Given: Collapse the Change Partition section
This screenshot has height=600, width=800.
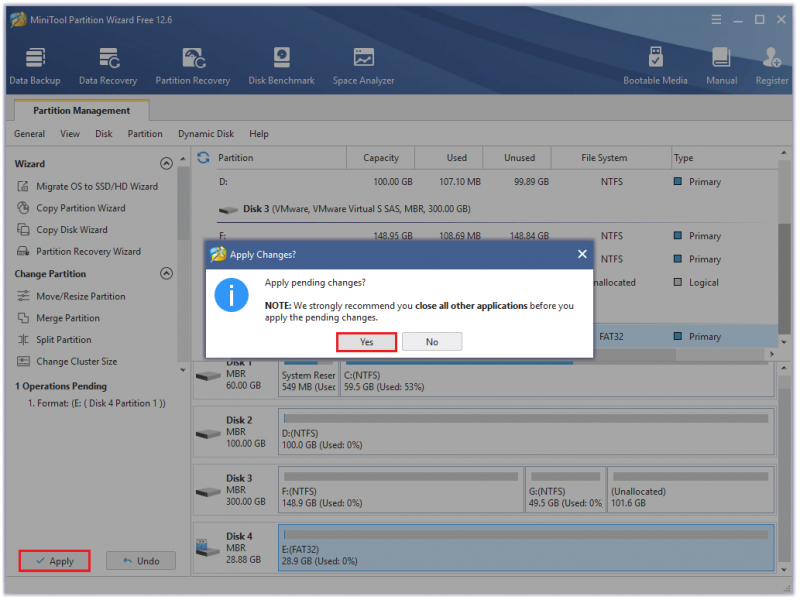Looking at the screenshot, I should [166, 273].
